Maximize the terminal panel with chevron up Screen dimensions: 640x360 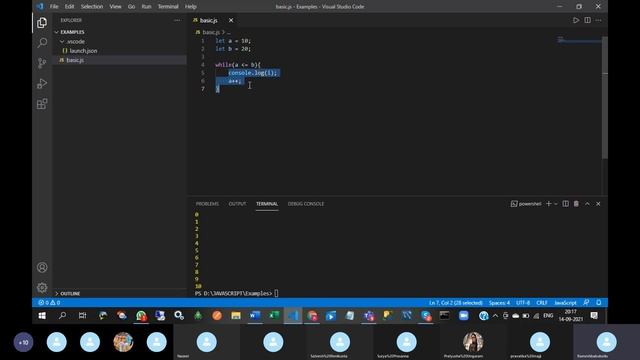click(x=587, y=204)
